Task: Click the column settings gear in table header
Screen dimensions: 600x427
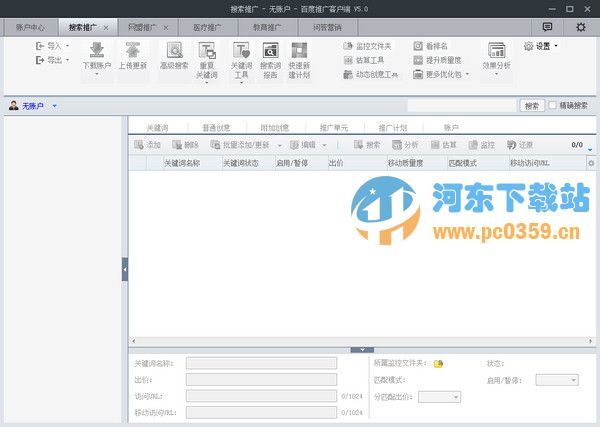Action: [x=591, y=163]
